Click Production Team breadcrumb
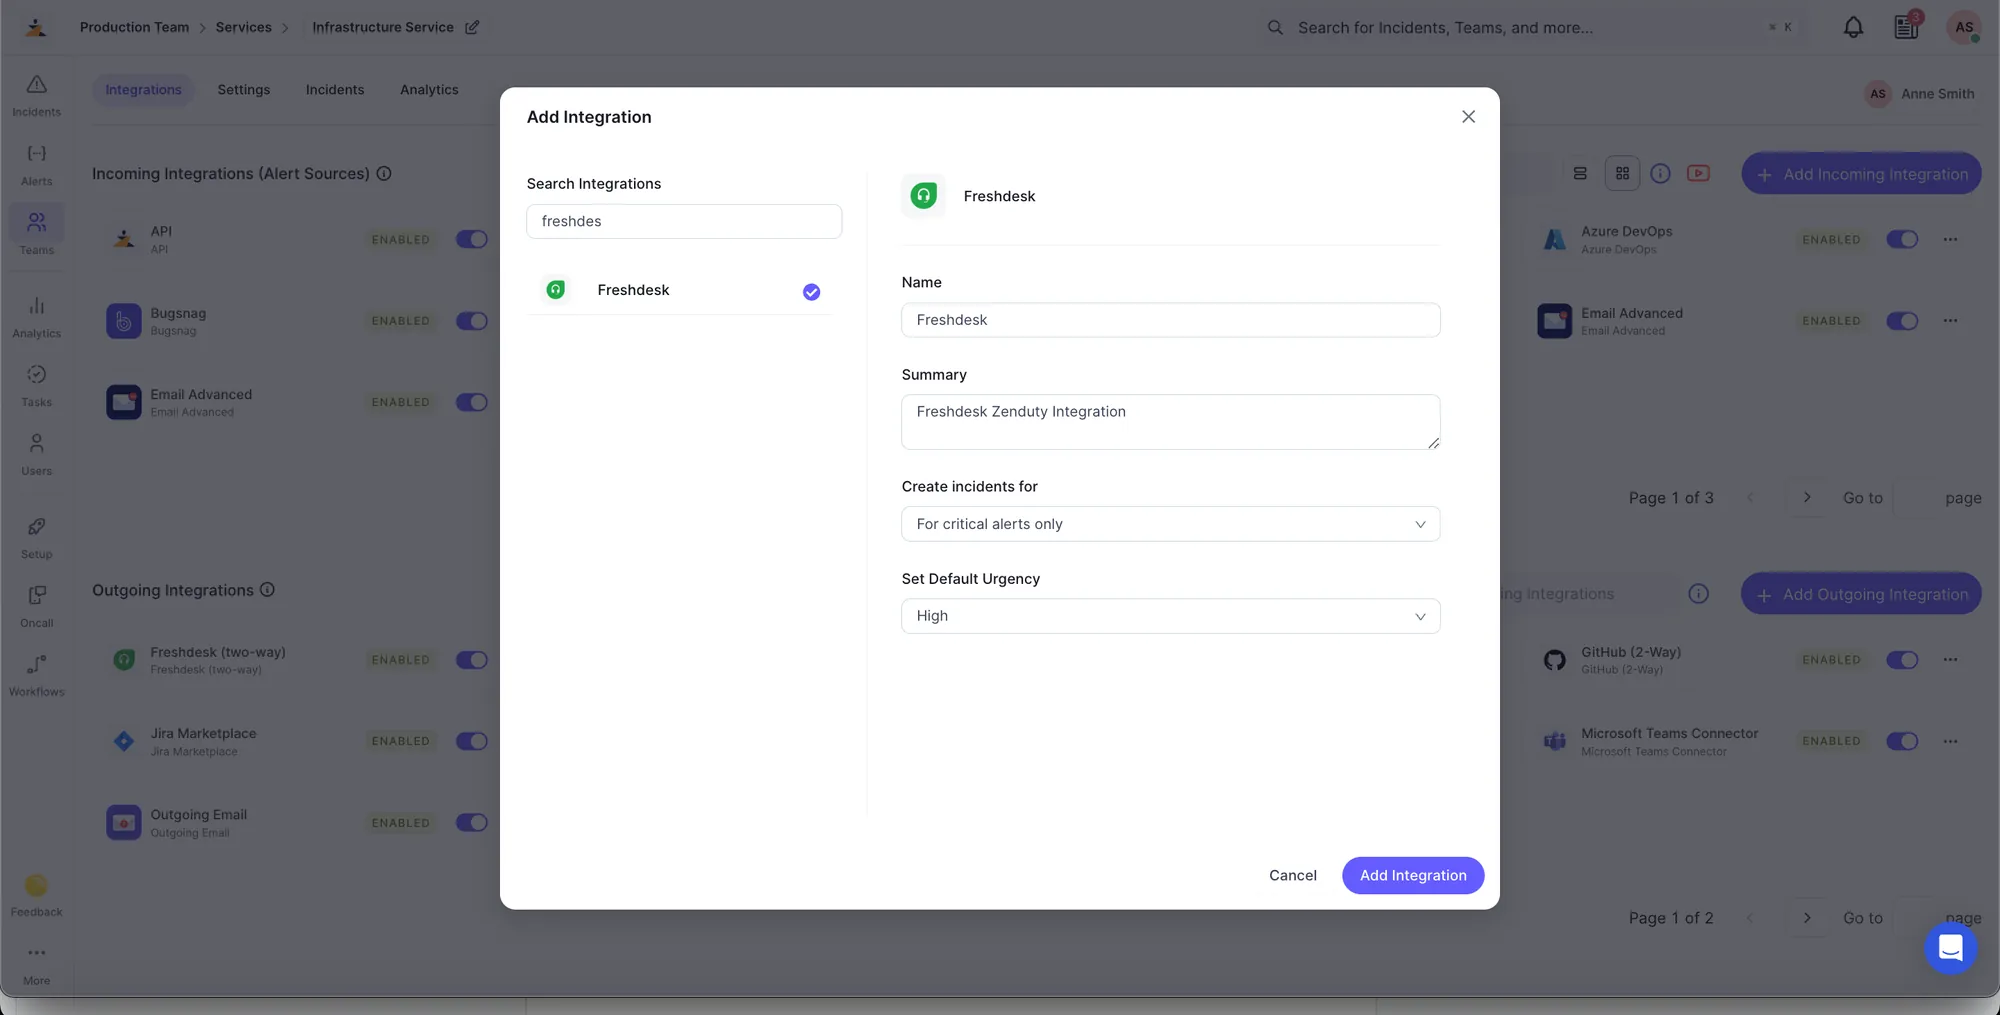The height and width of the screenshot is (1015, 2000). coord(134,27)
